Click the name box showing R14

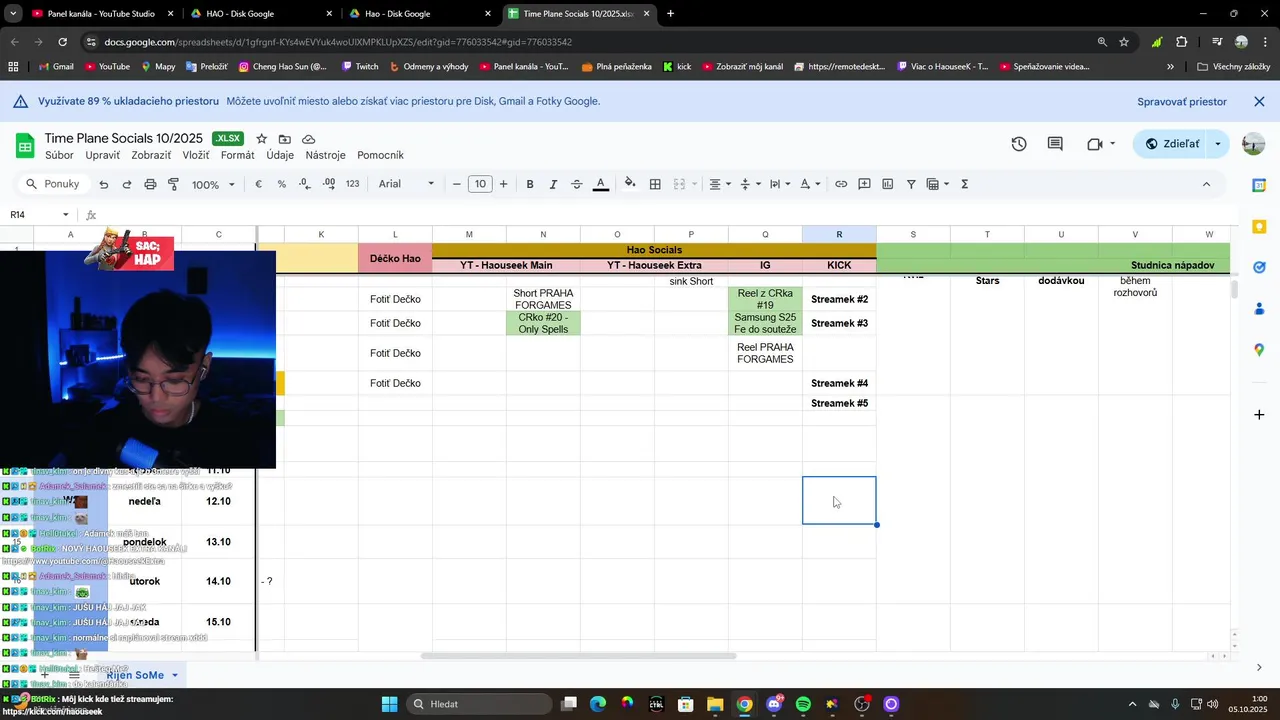pyautogui.click(x=38, y=215)
